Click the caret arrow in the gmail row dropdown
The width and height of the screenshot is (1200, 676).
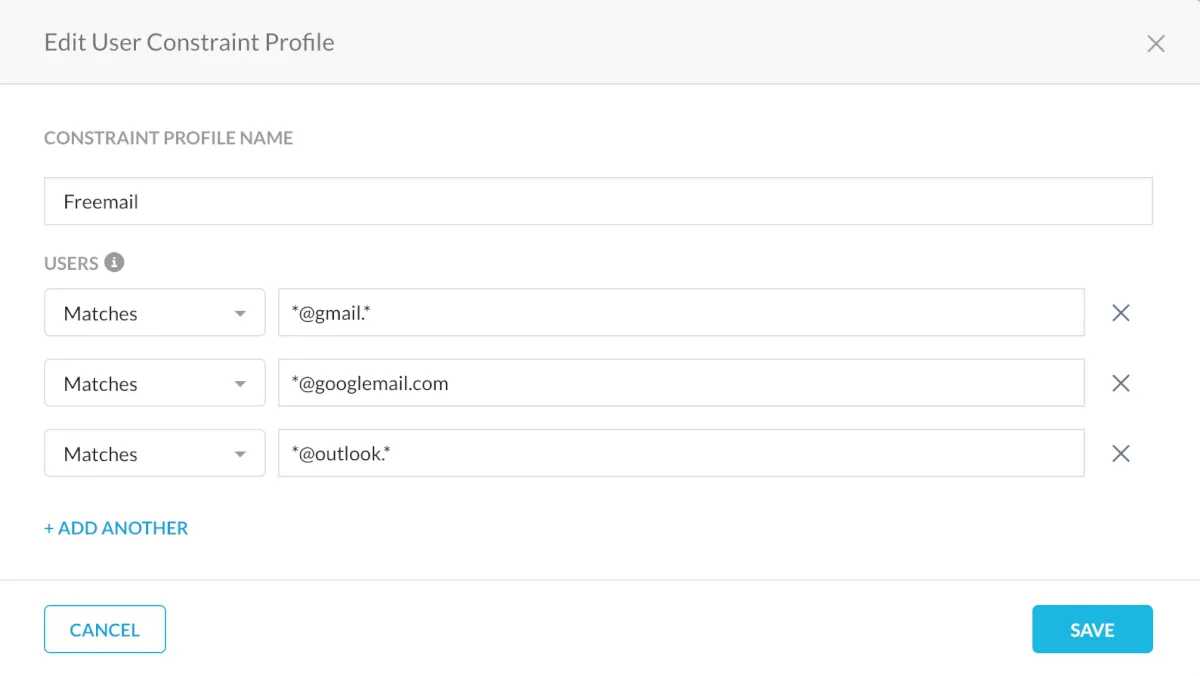[240, 314]
